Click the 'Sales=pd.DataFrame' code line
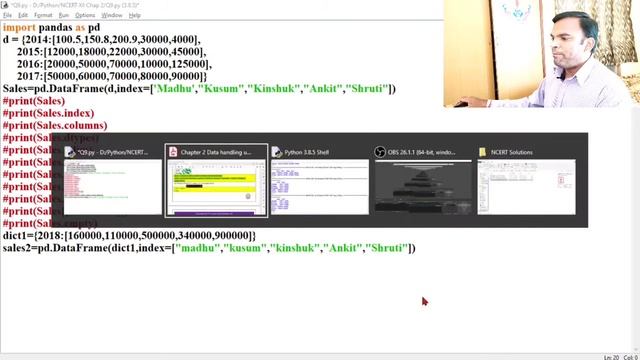The height and width of the screenshot is (360, 640). coord(199,89)
